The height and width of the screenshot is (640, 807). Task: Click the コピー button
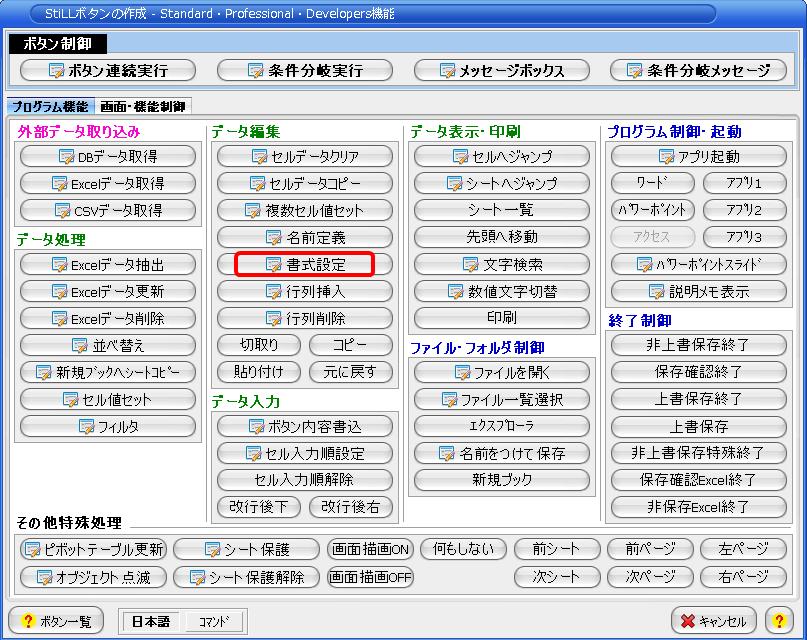[x=350, y=345]
